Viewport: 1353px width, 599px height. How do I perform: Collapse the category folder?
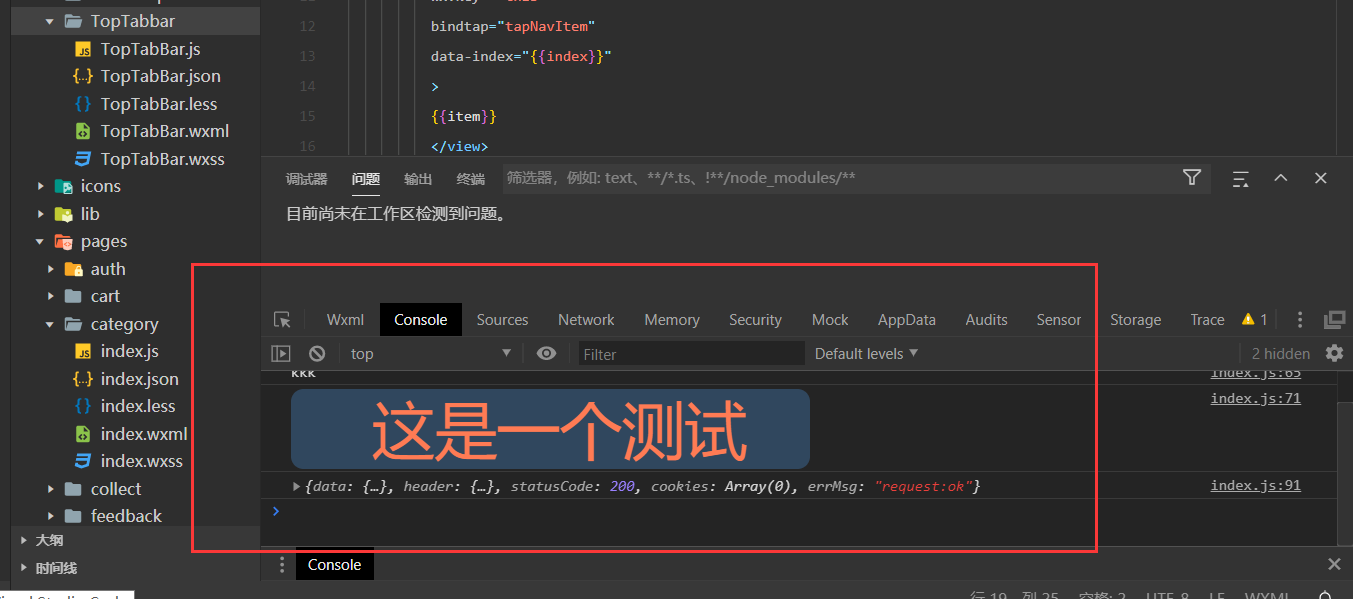click(x=51, y=324)
